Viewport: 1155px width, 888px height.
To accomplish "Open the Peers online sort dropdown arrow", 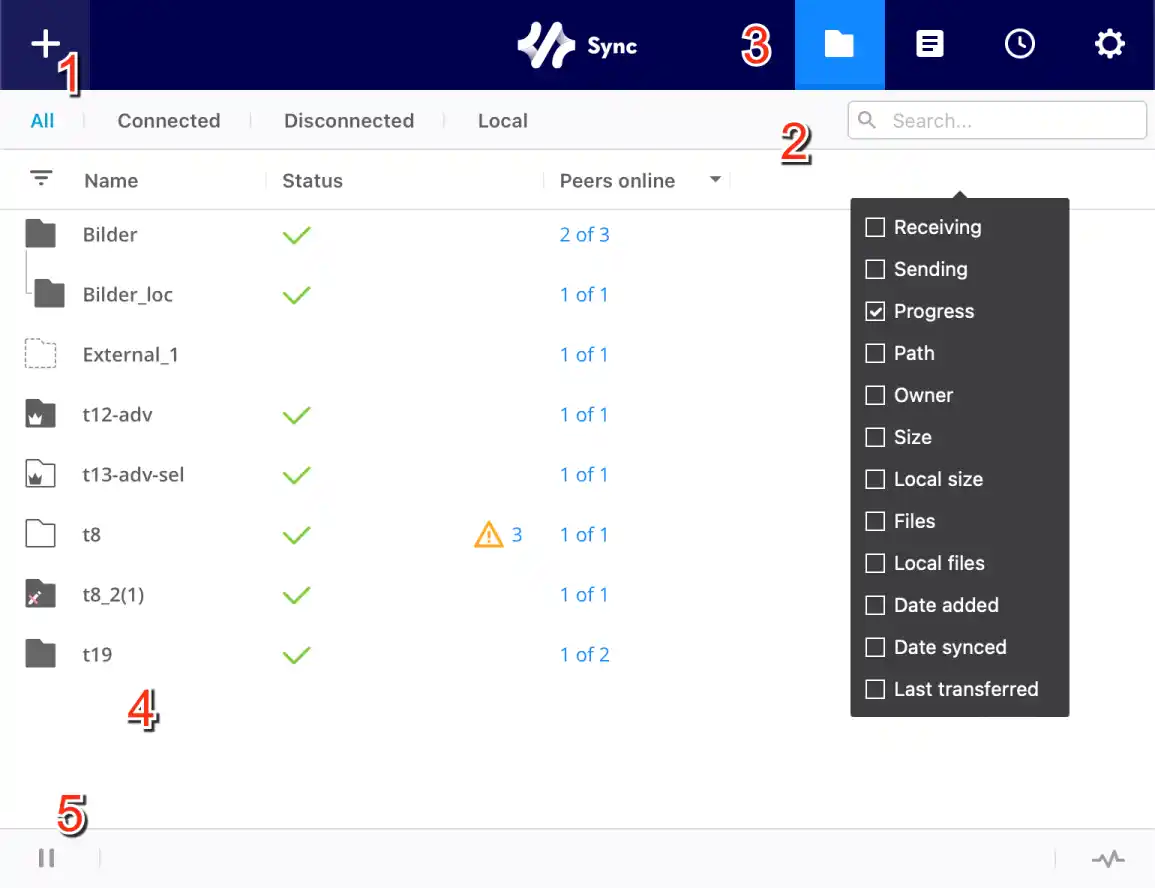I will (x=715, y=180).
